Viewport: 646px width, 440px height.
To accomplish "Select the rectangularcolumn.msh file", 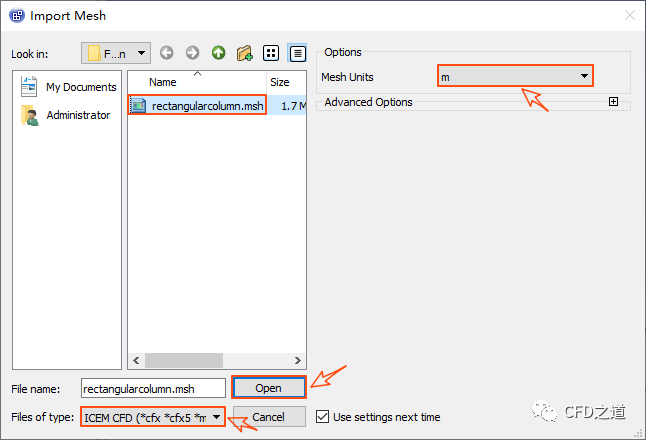I will point(198,106).
